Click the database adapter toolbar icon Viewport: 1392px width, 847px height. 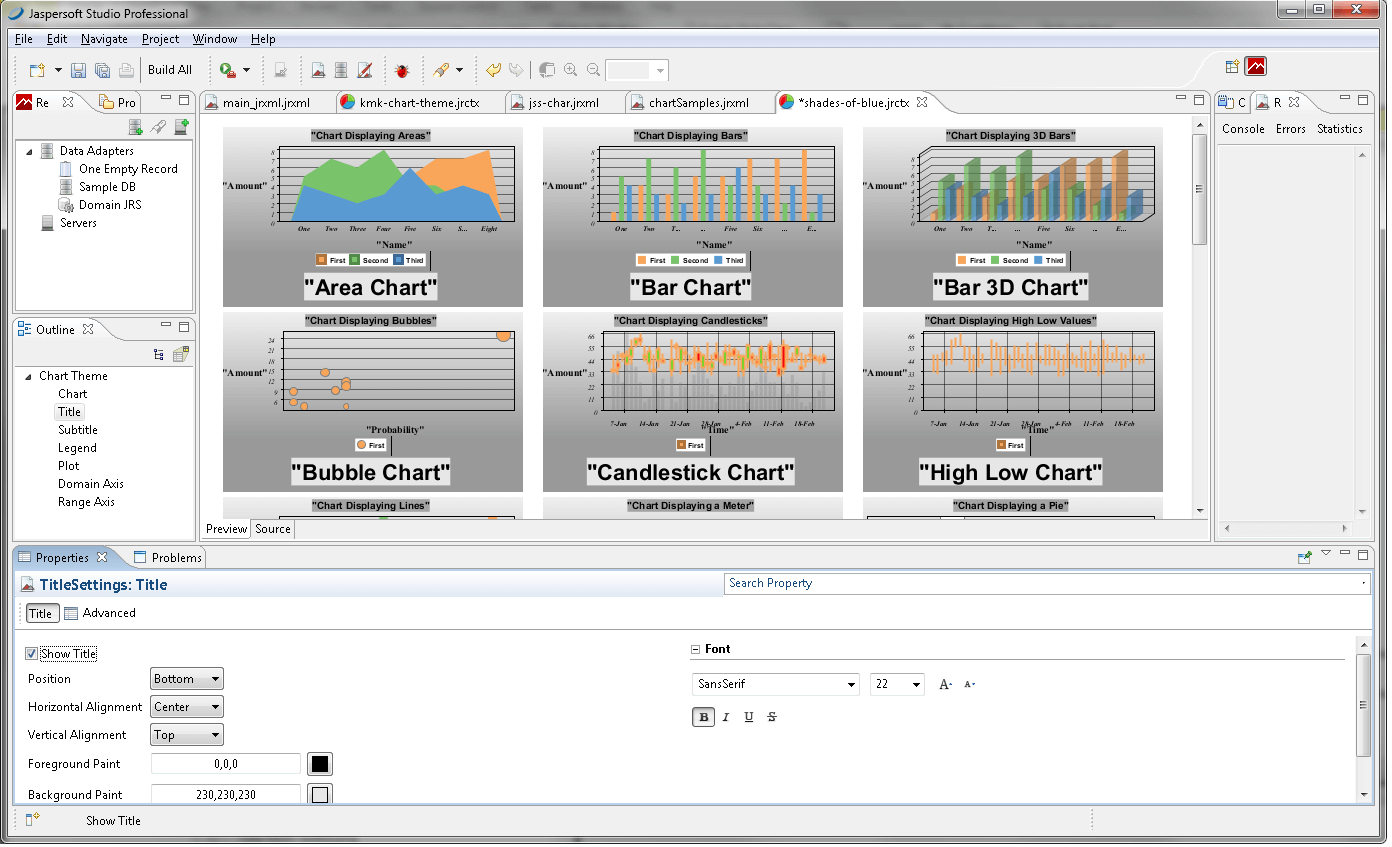point(341,70)
